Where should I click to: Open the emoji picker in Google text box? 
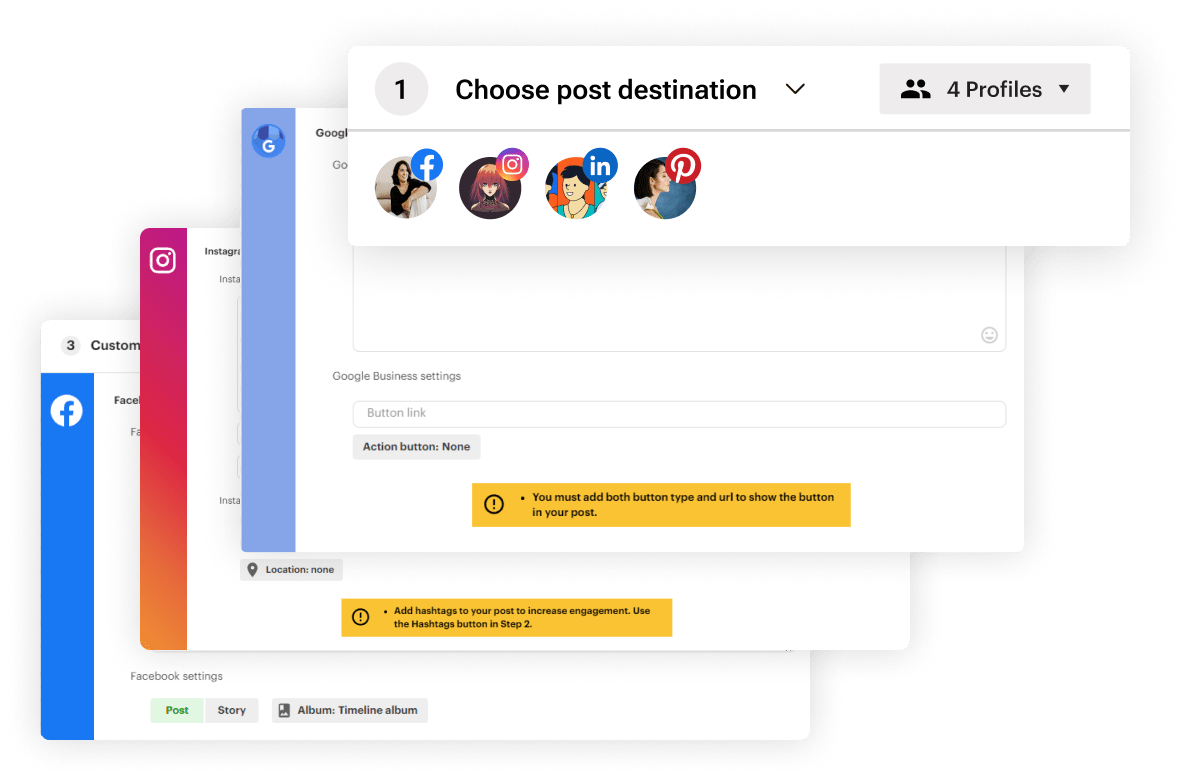989,335
